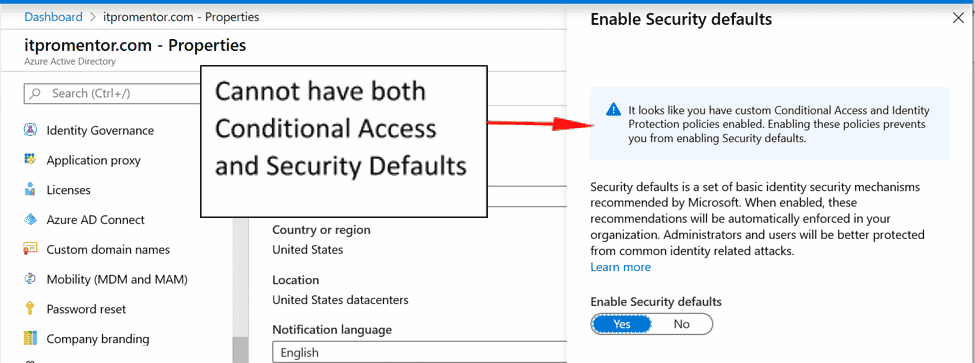Open the Learn more link
The width and height of the screenshot is (975, 363).
click(621, 267)
